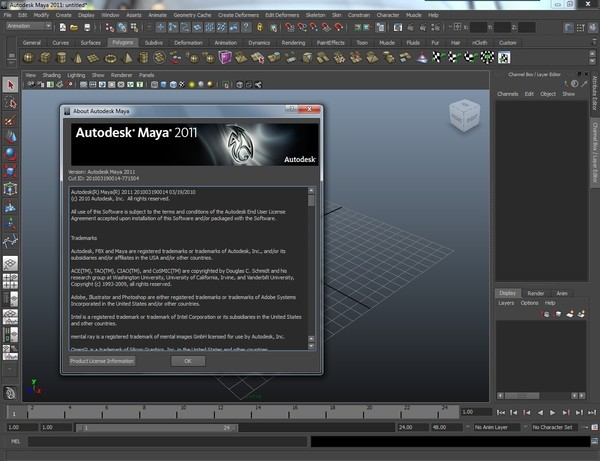Toggle smooth shade all in panel toolbar
This screenshot has height=461, width=600.
pyautogui.click(x=164, y=85)
